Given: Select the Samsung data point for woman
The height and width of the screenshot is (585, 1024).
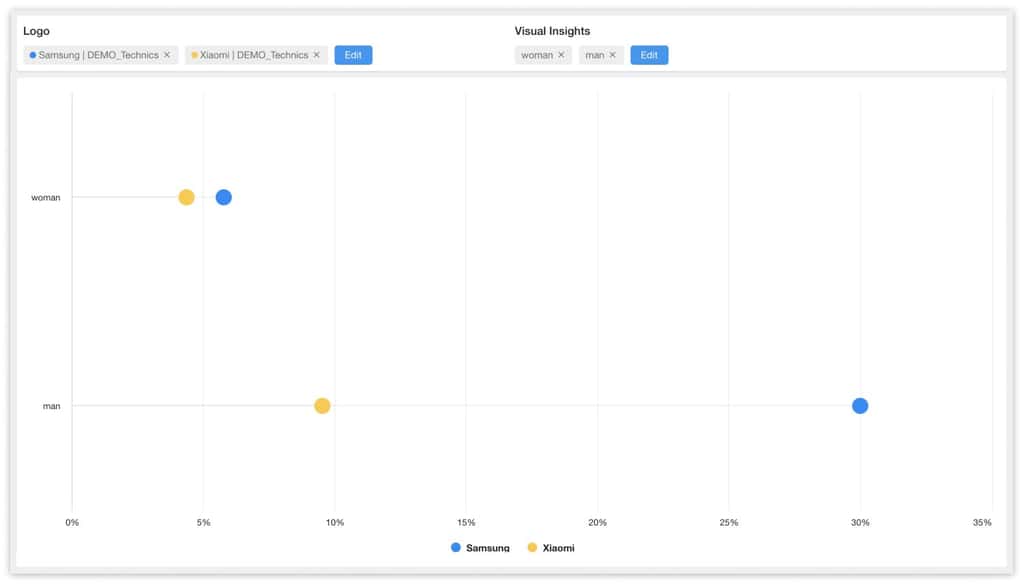Looking at the screenshot, I should click(223, 197).
